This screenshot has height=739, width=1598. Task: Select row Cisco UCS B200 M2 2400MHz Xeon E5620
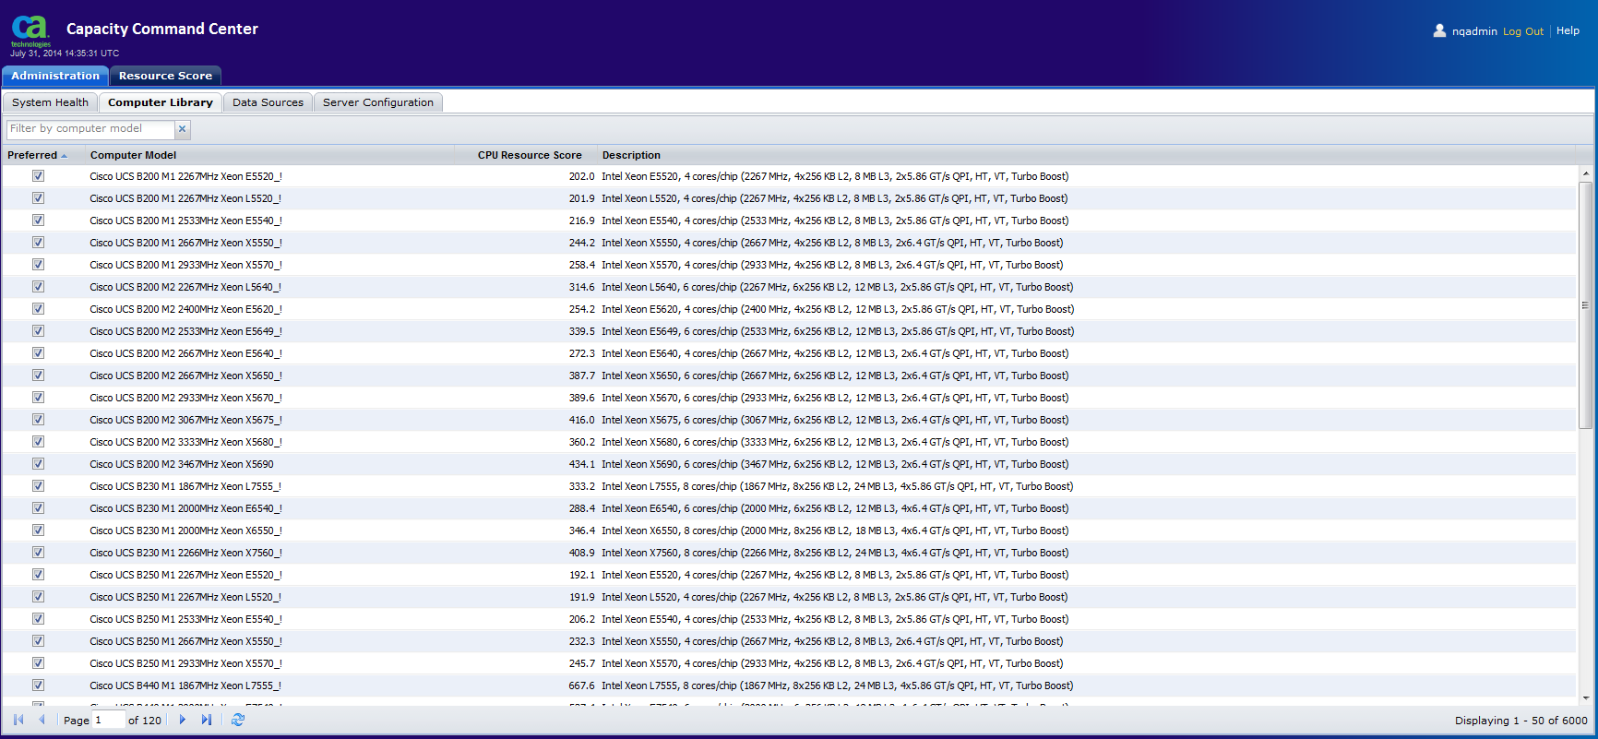coord(789,309)
